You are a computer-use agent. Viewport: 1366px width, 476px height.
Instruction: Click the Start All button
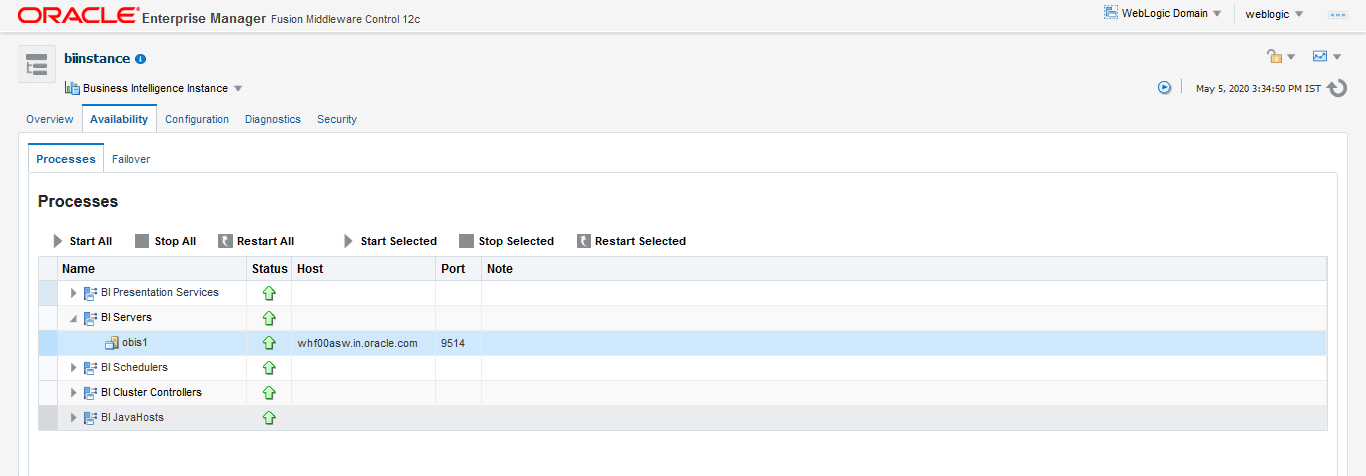(x=82, y=241)
